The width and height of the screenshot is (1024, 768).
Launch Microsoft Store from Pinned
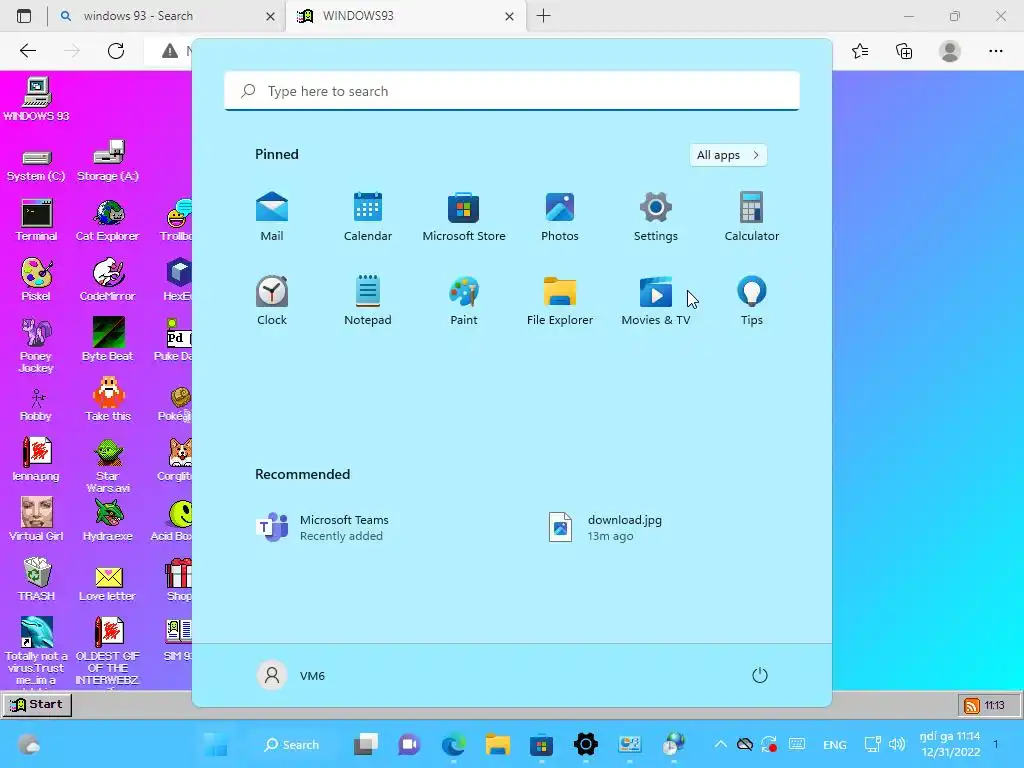click(464, 217)
